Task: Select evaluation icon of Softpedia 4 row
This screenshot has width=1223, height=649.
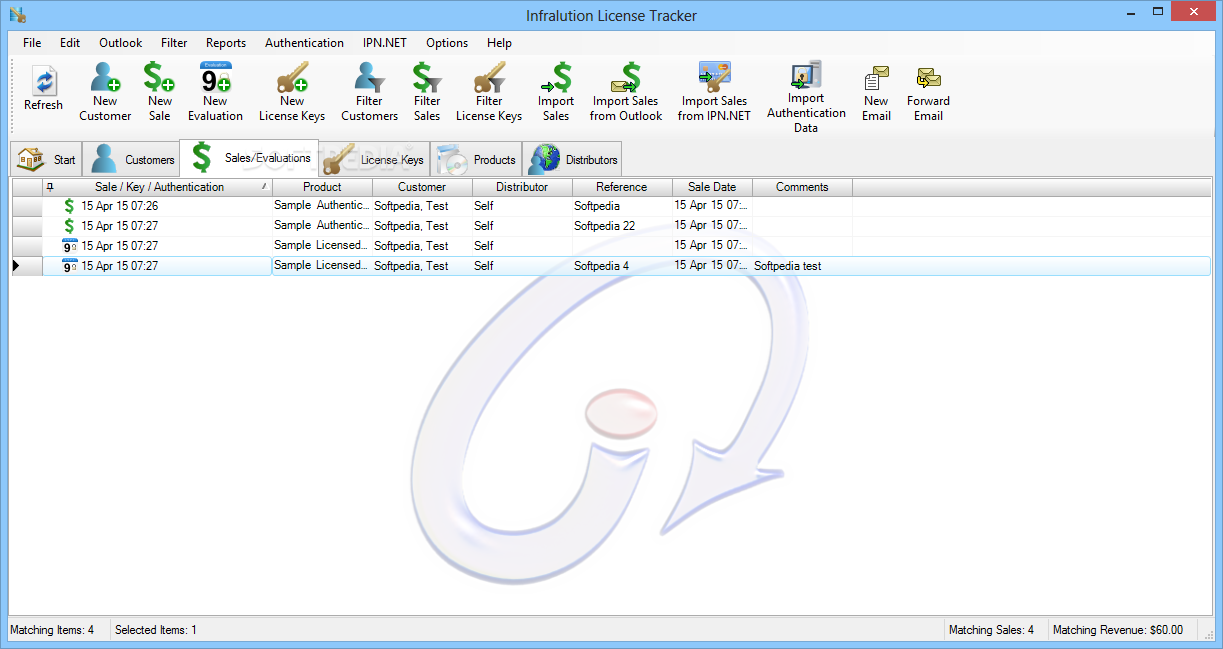Action: pos(69,266)
